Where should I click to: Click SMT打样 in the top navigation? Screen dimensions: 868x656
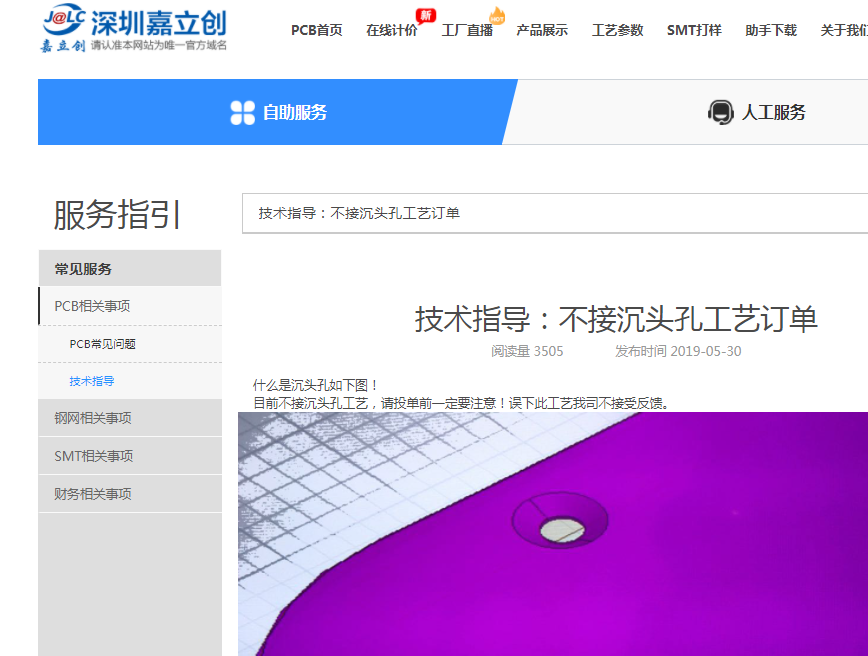click(694, 30)
